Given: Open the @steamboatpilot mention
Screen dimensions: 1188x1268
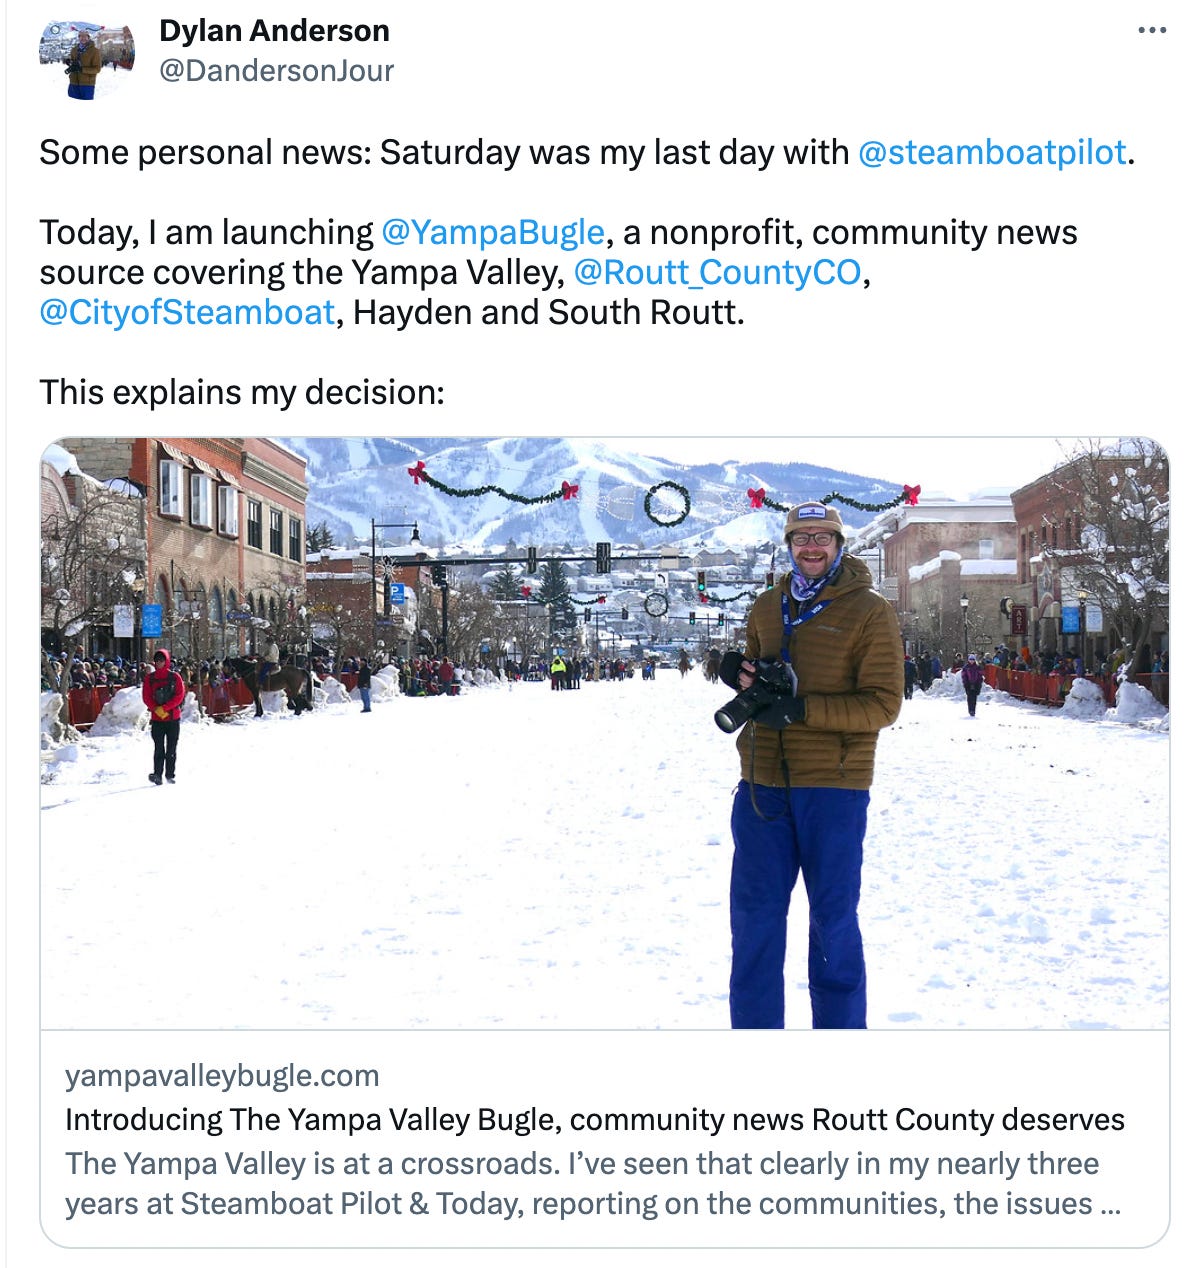Looking at the screenshot, I should click(x=992, y=152).
